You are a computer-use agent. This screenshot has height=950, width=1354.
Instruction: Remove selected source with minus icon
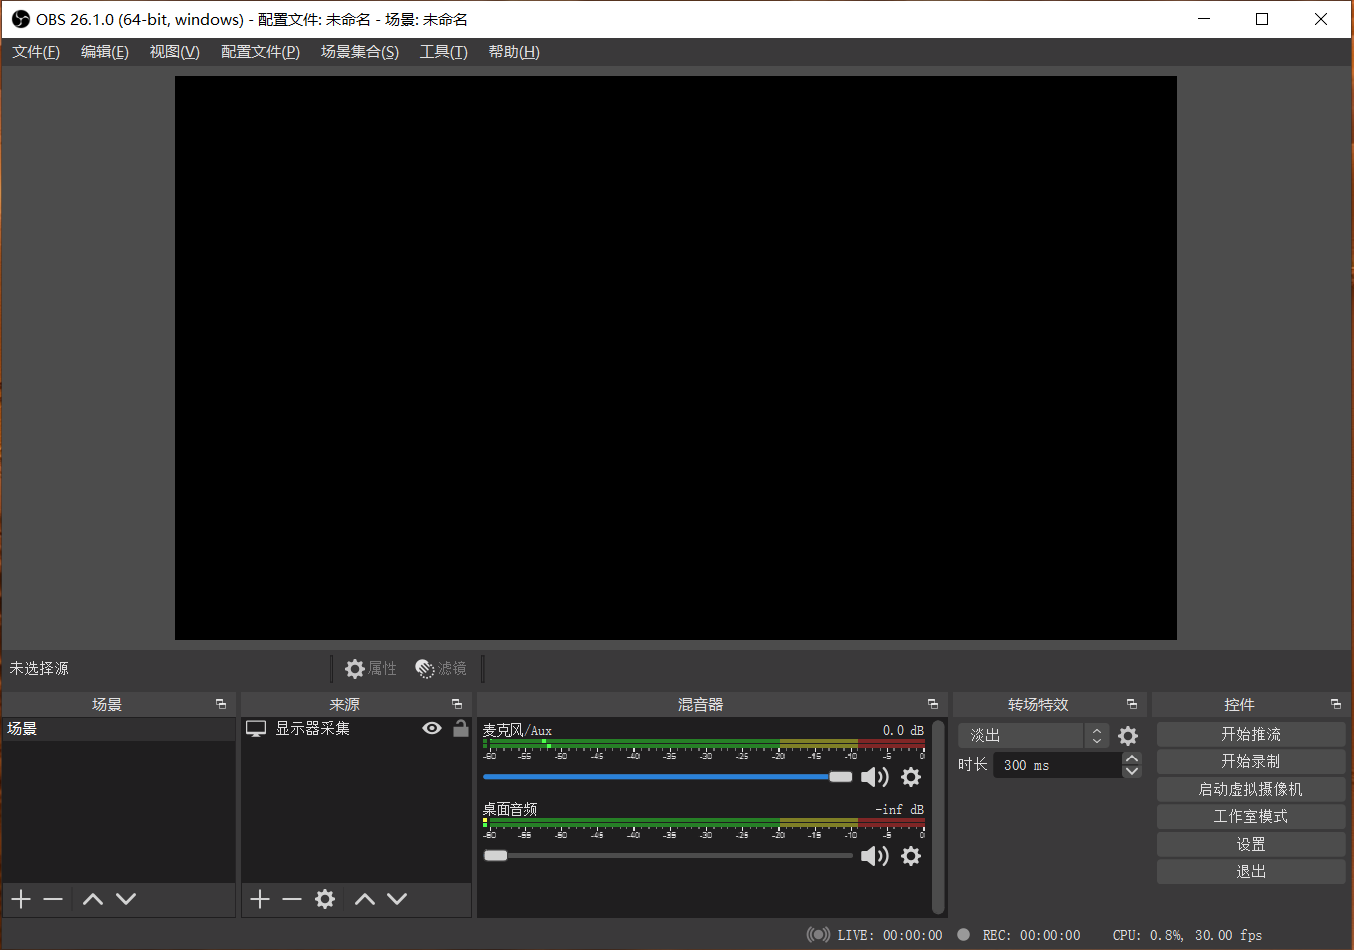292,899
